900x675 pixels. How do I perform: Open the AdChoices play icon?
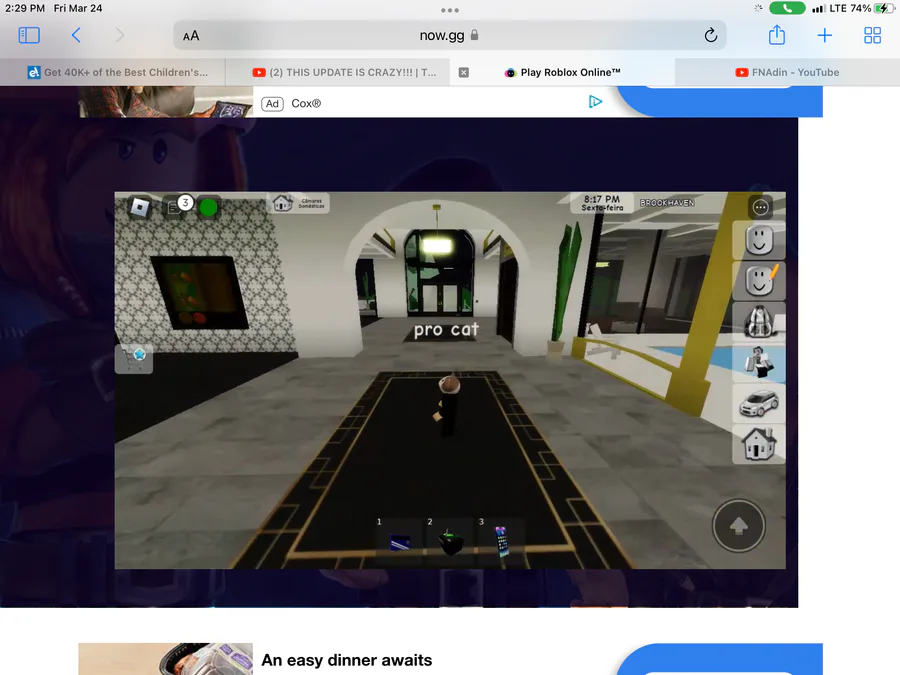coord(595,102)
